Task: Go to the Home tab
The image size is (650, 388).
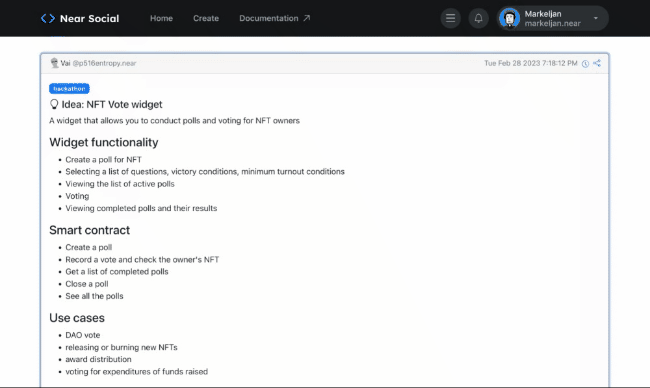Action: (161, 18)
